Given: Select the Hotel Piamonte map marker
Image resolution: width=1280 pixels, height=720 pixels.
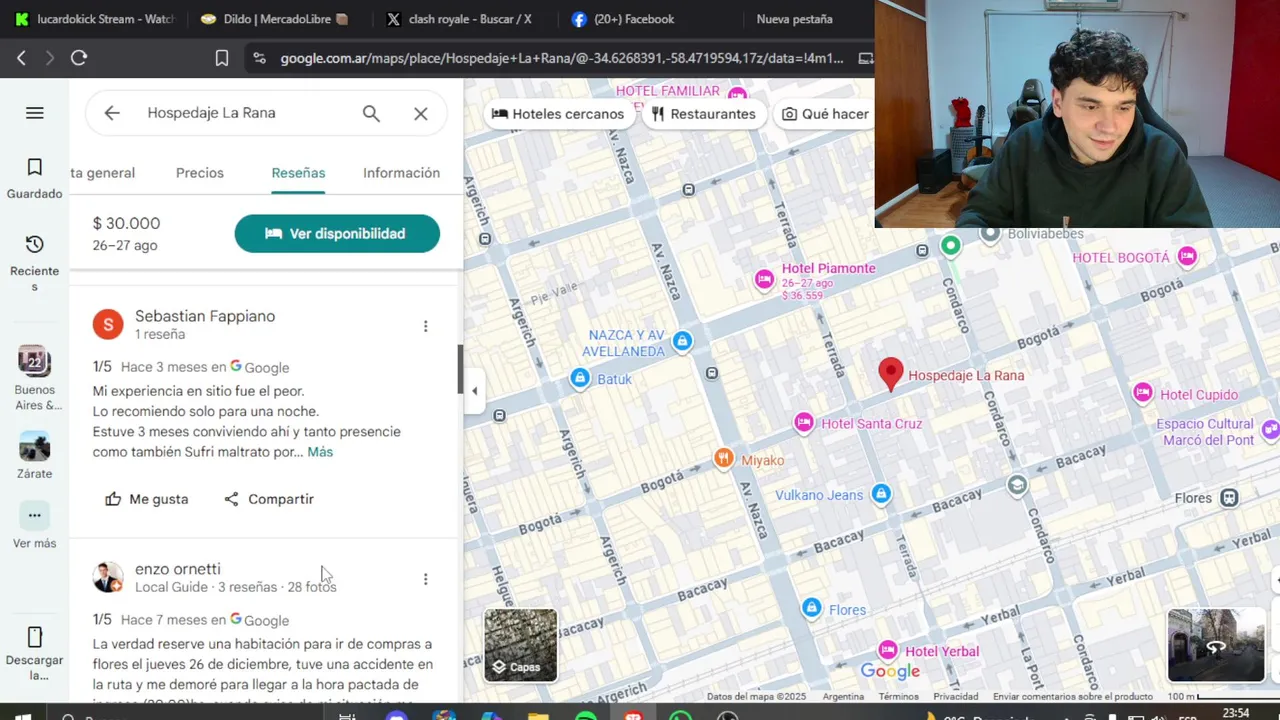Looking at the screenshot, I should 764,280.
